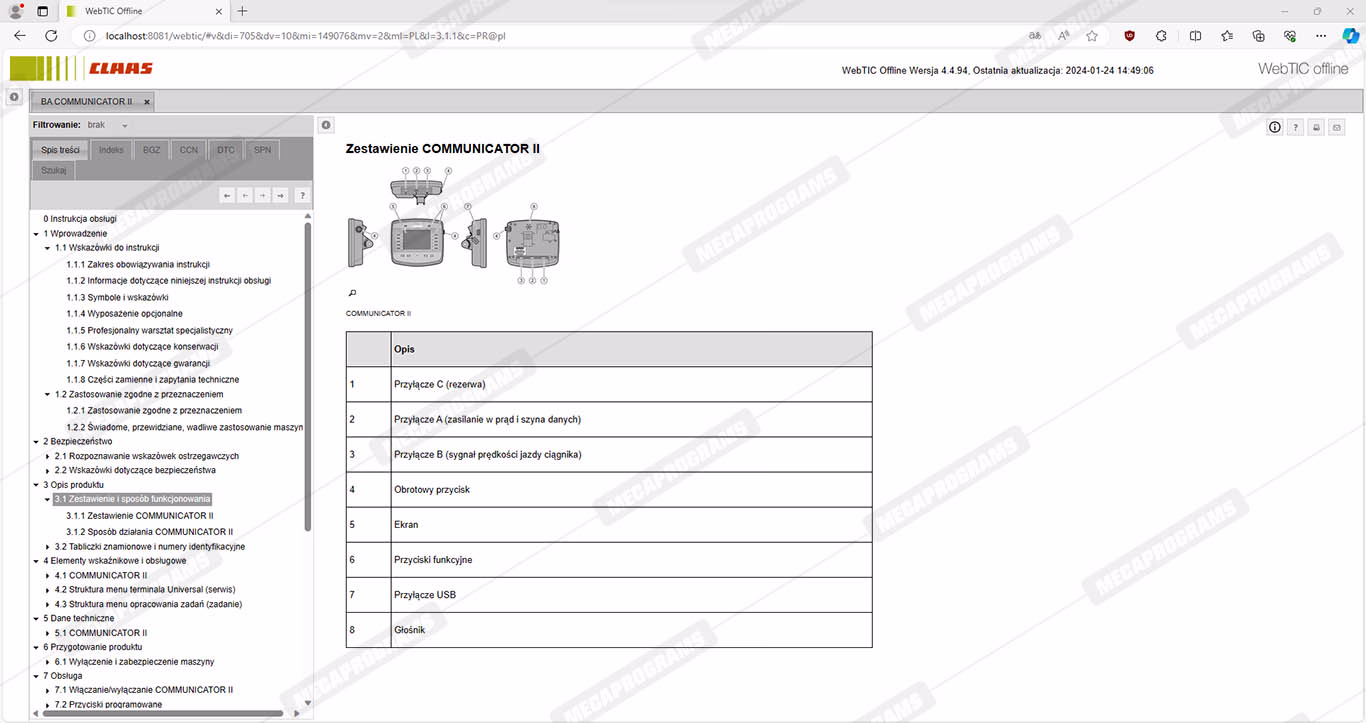Image resolution: width=1366 pixels, height=723 pixels.
Task: Click the browser back arrow
Action: click(x=20, y=35)
